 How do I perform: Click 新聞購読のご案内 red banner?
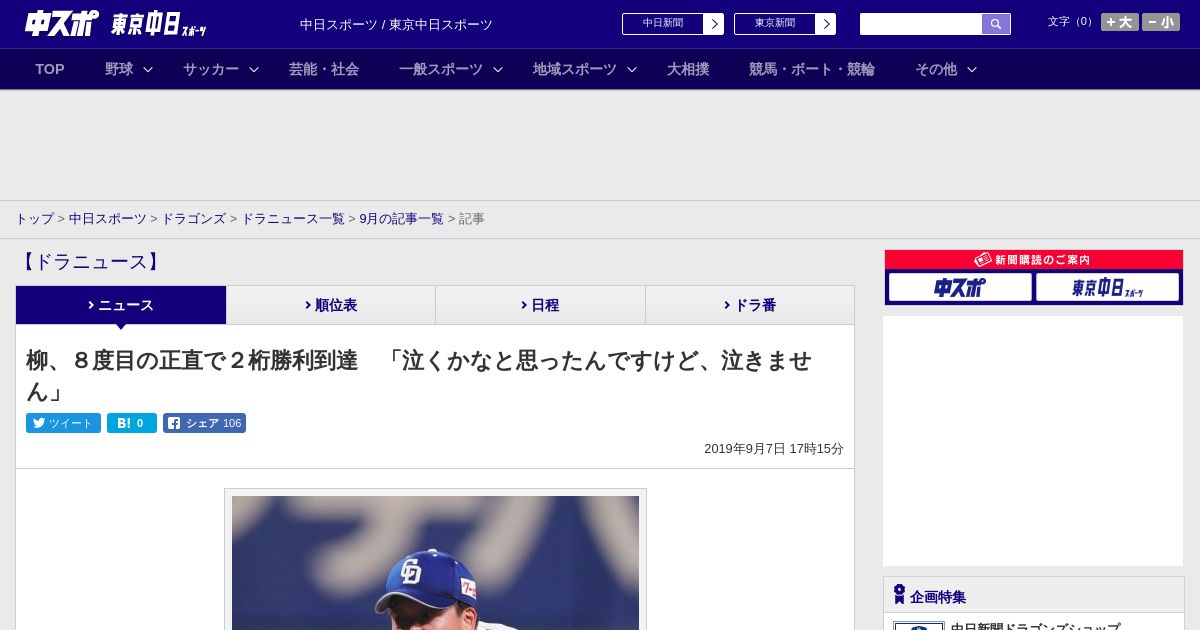pyautogui.click(x=1034, y=260)
